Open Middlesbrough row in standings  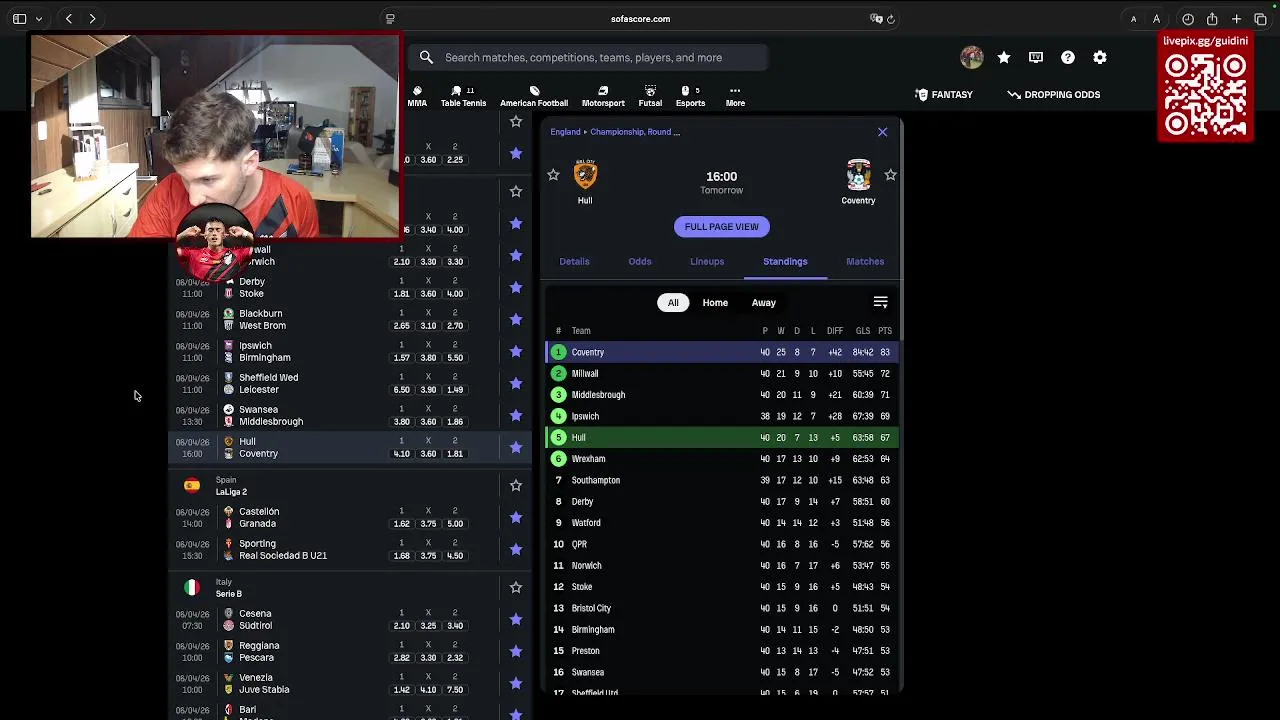tap(721, 395)
